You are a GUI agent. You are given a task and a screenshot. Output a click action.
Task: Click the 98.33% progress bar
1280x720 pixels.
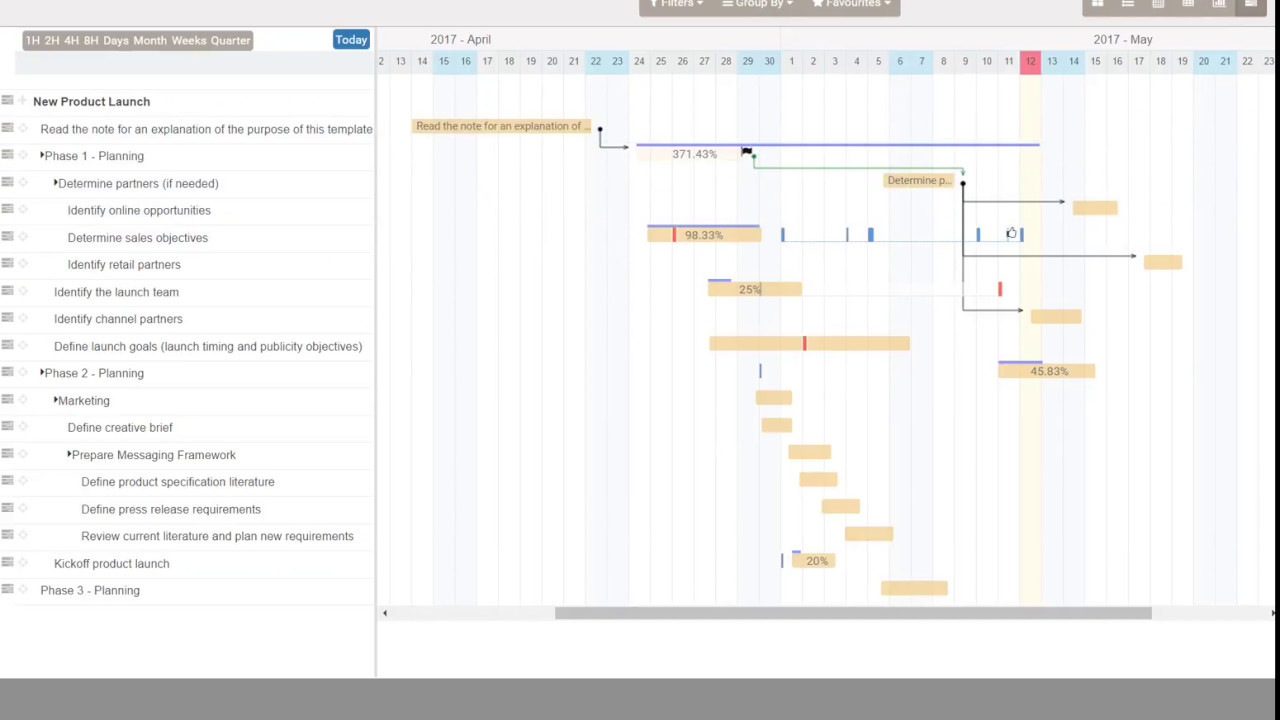pyautogui.click(x=704, y=235)
